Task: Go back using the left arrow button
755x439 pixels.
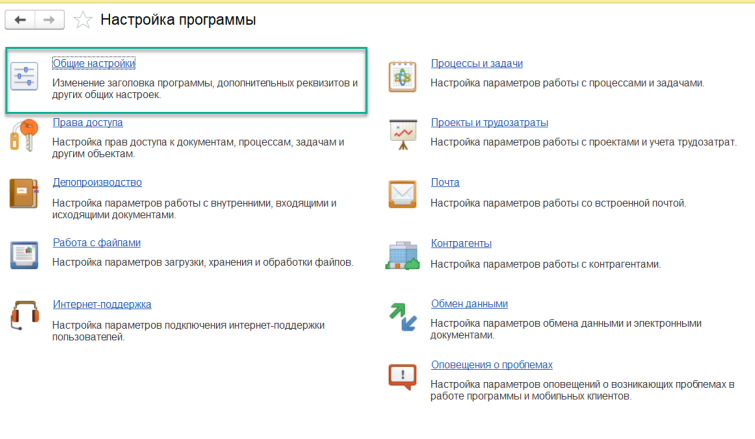Action: (x=20, y=20)
